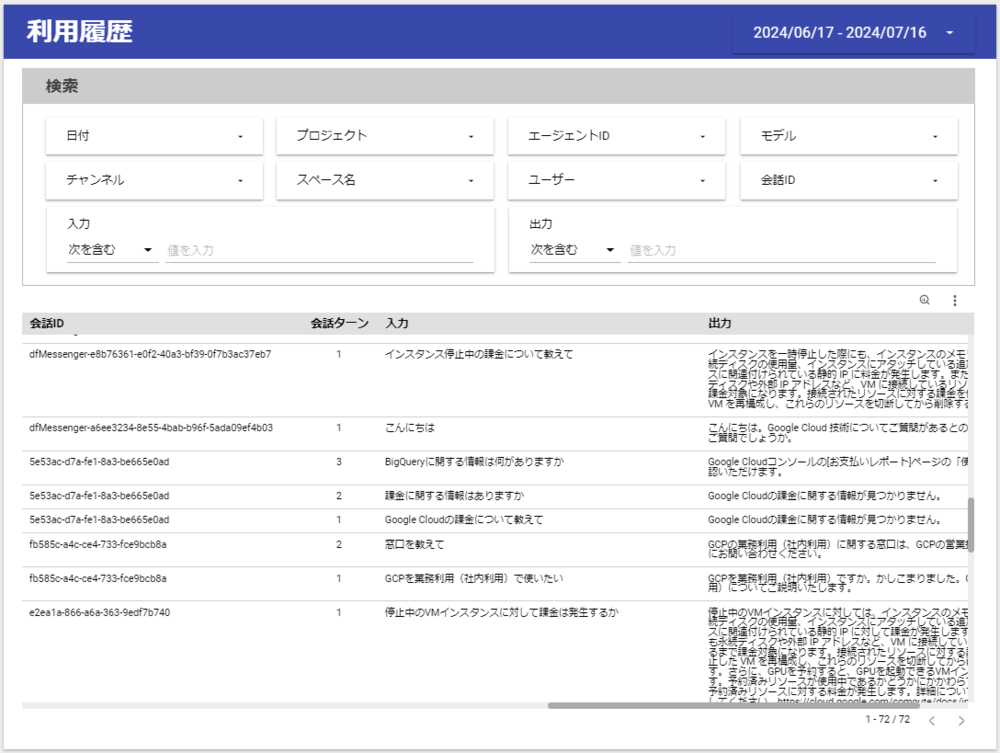The width and height of the screenshot is (1000, 753).
Task: Expand the 日付 filter dropdown
Action: tap(154, 136)
